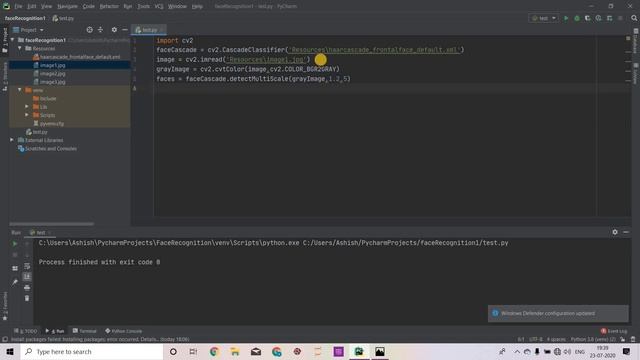Toggle the Database side tool window

pyautogui.click(x=636, y=42)
